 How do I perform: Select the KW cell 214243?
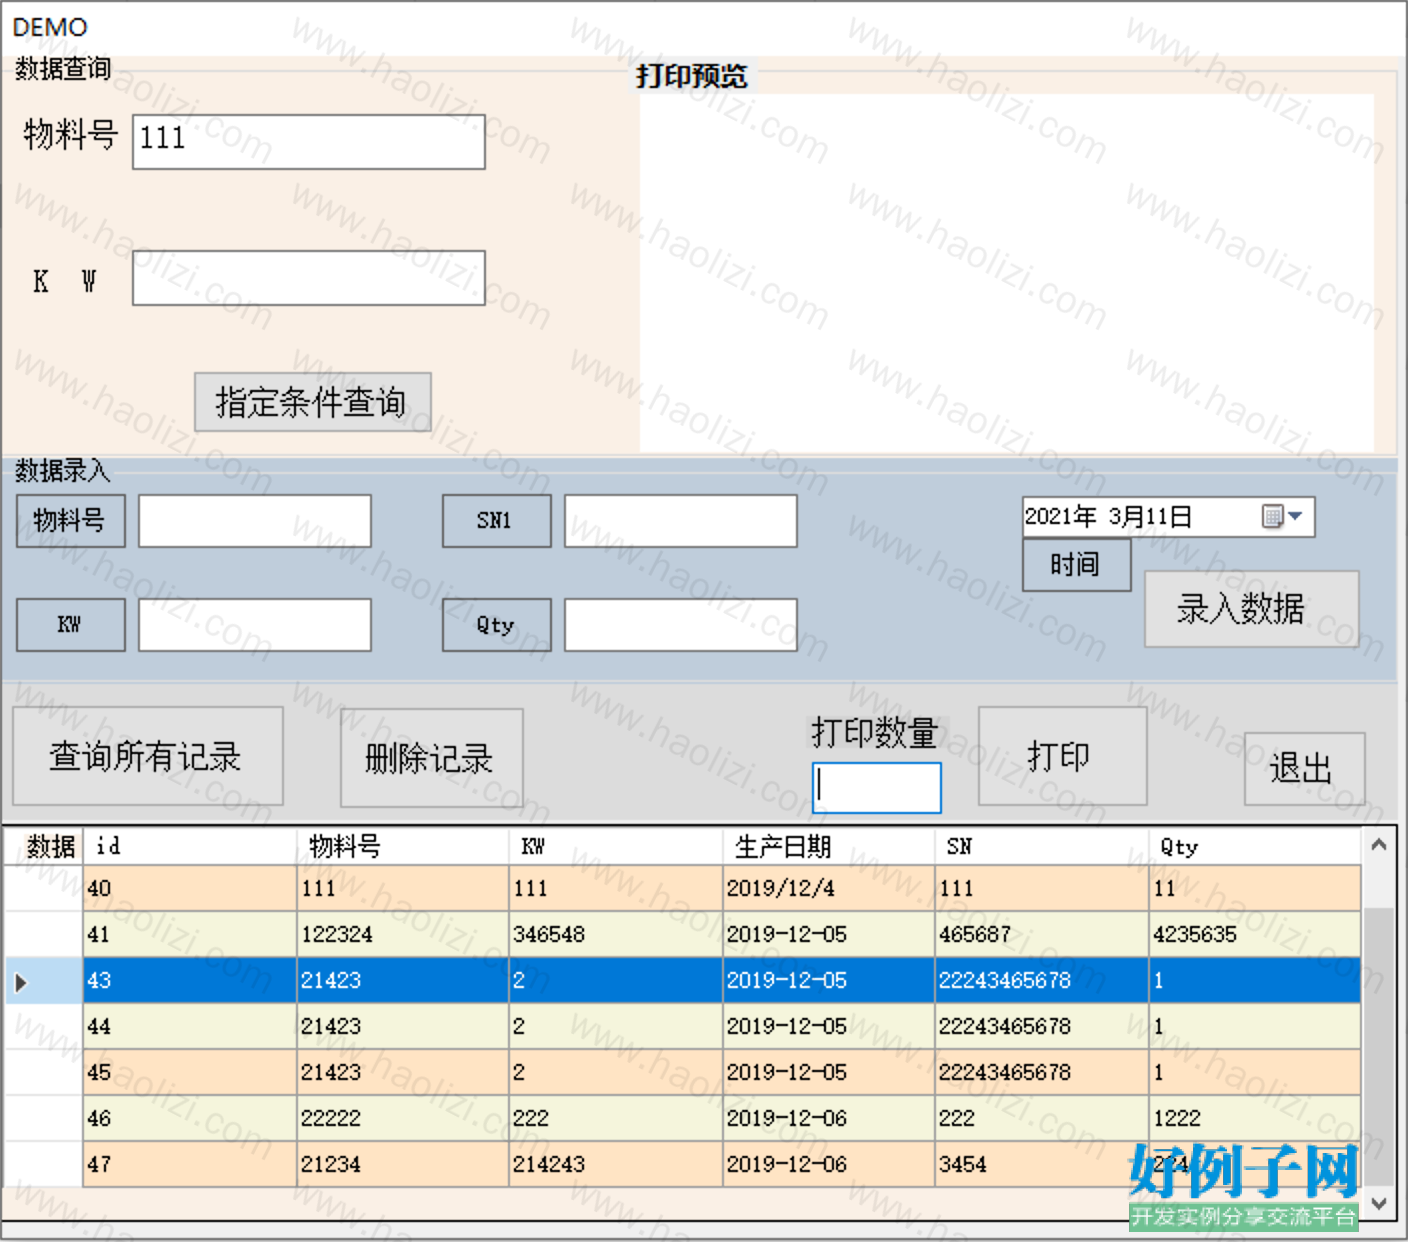pos(616,1164)
